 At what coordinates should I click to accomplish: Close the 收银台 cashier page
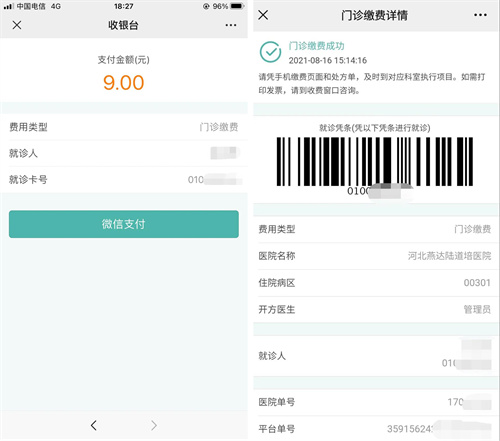point(17,25)
